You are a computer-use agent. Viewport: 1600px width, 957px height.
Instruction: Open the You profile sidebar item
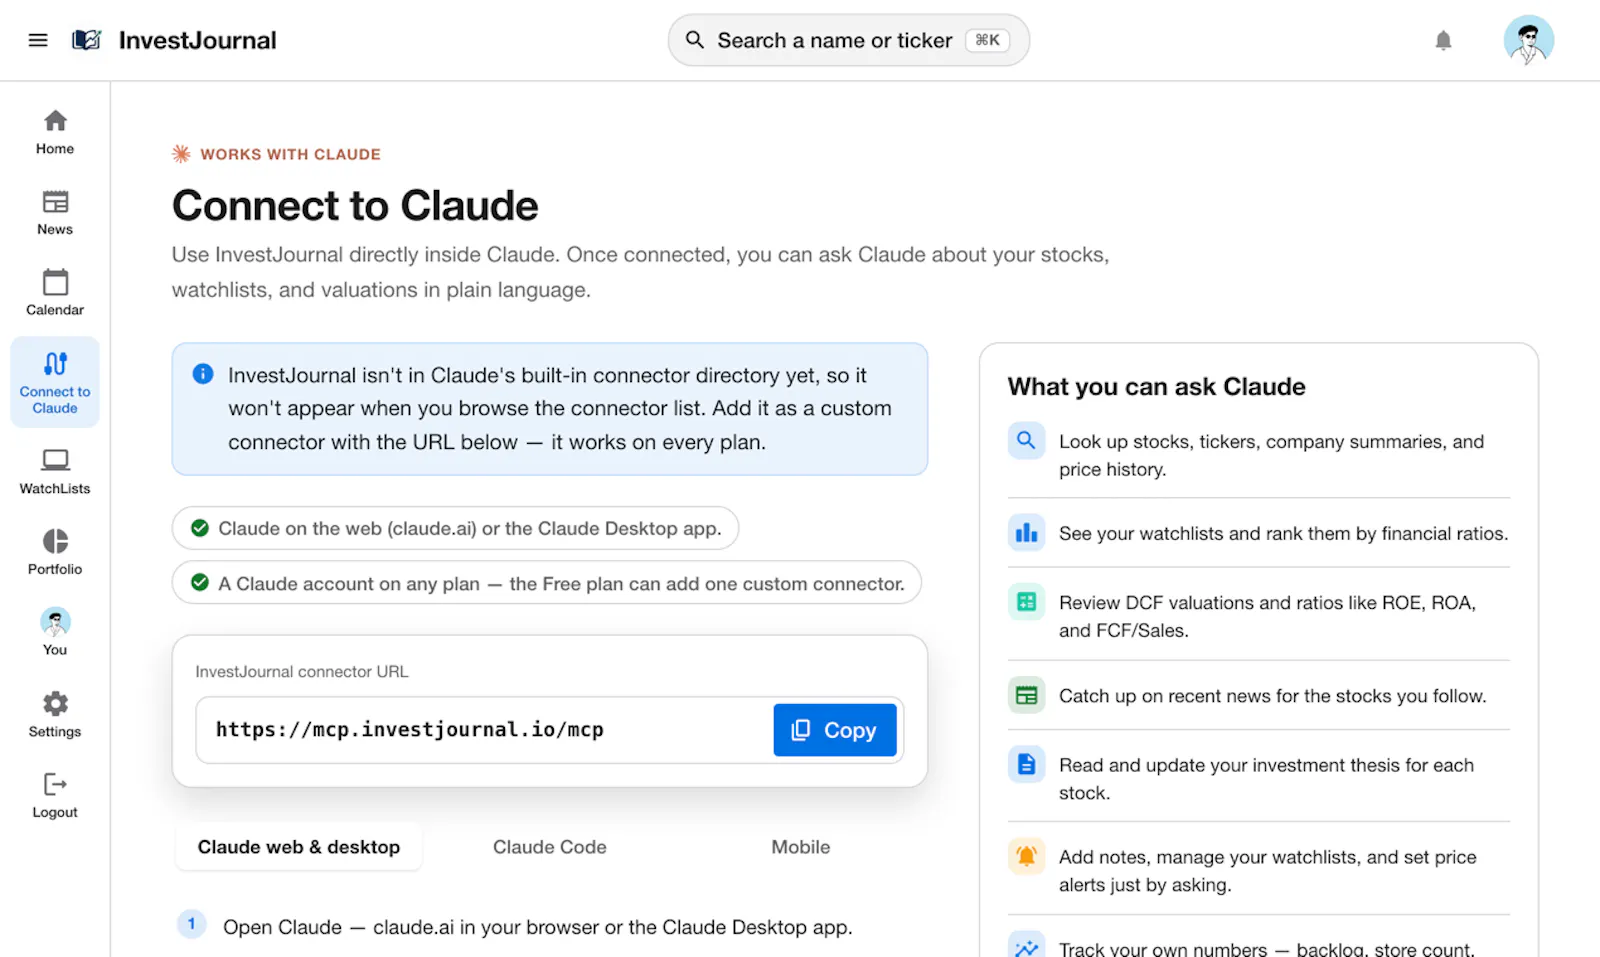(x=55, y=632)
